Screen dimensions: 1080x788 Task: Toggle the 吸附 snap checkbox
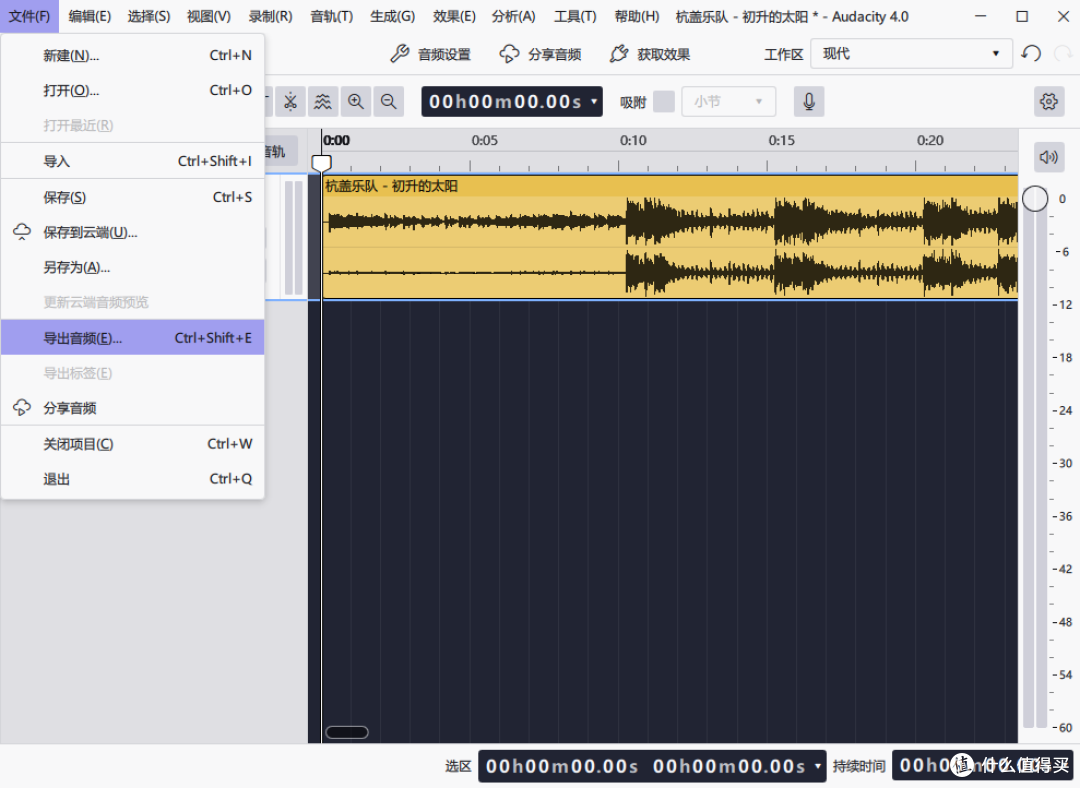point(664,101)
